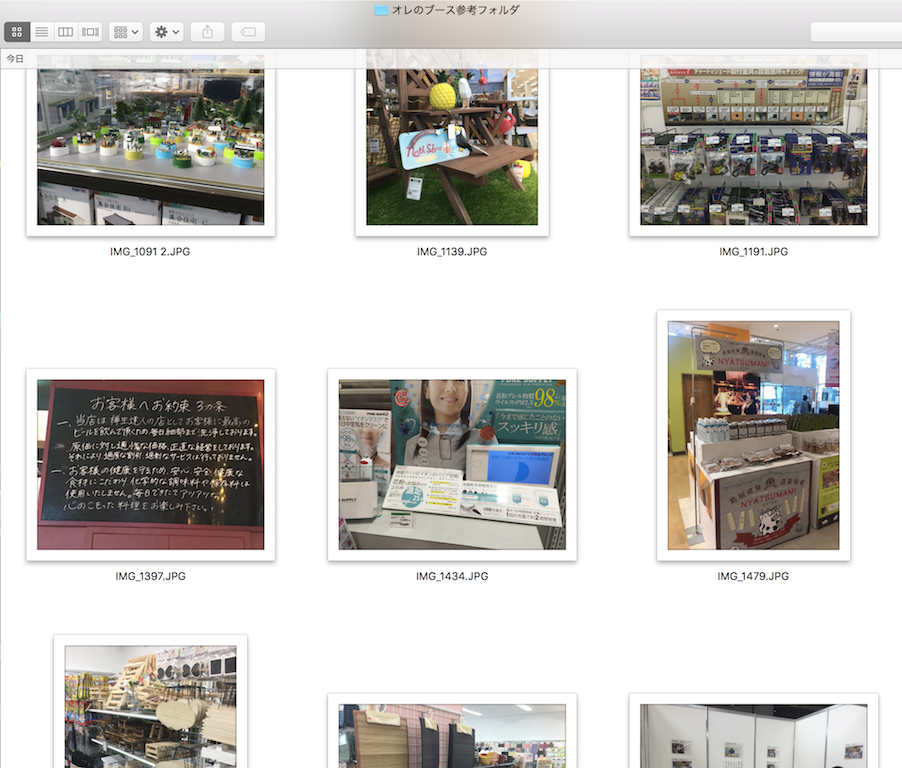Select IMG_1479.JPG Nyatsumami booth thumbnail

(x=754, y=435)
